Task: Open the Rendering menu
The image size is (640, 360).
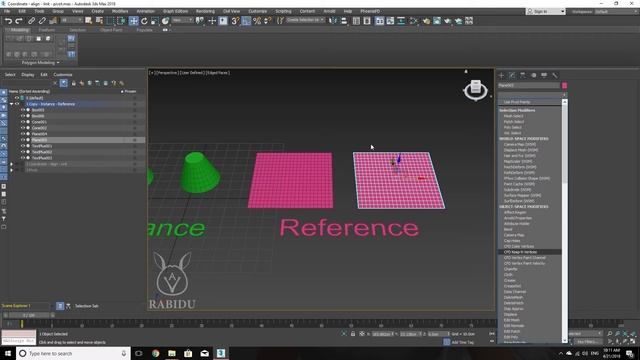Action: 205,11
